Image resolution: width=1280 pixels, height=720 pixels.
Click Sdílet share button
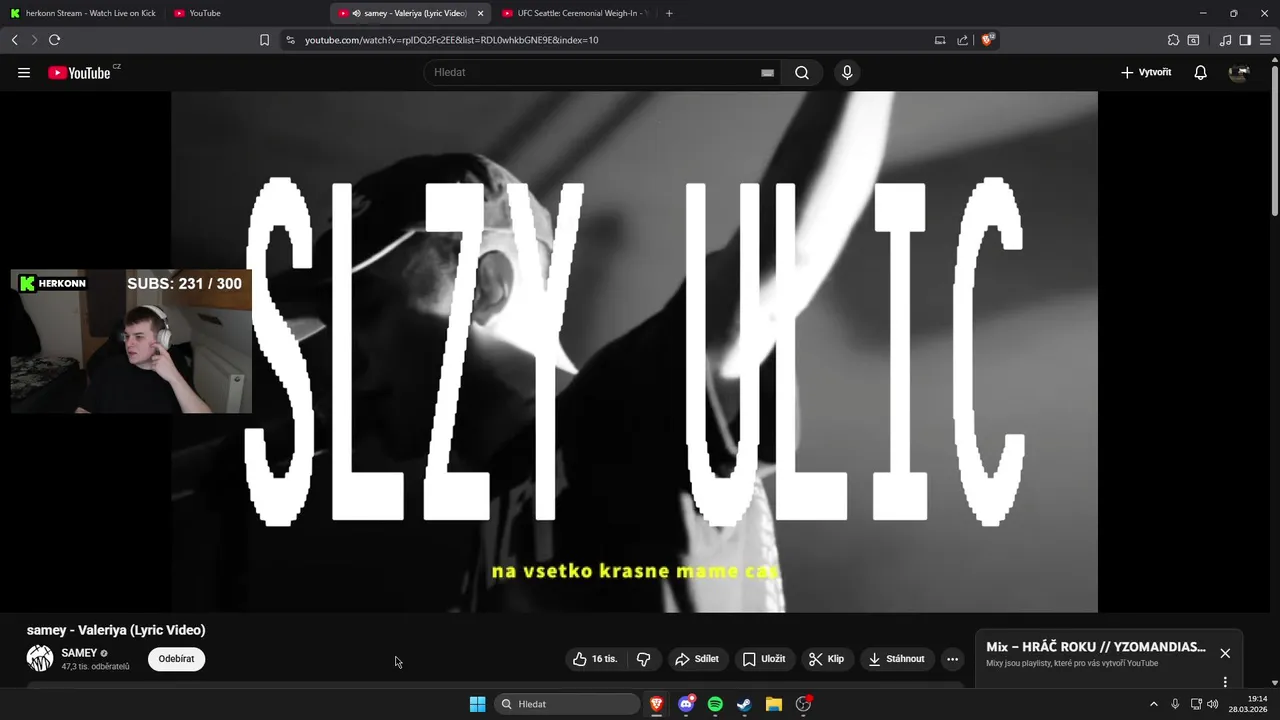(697, 659)
